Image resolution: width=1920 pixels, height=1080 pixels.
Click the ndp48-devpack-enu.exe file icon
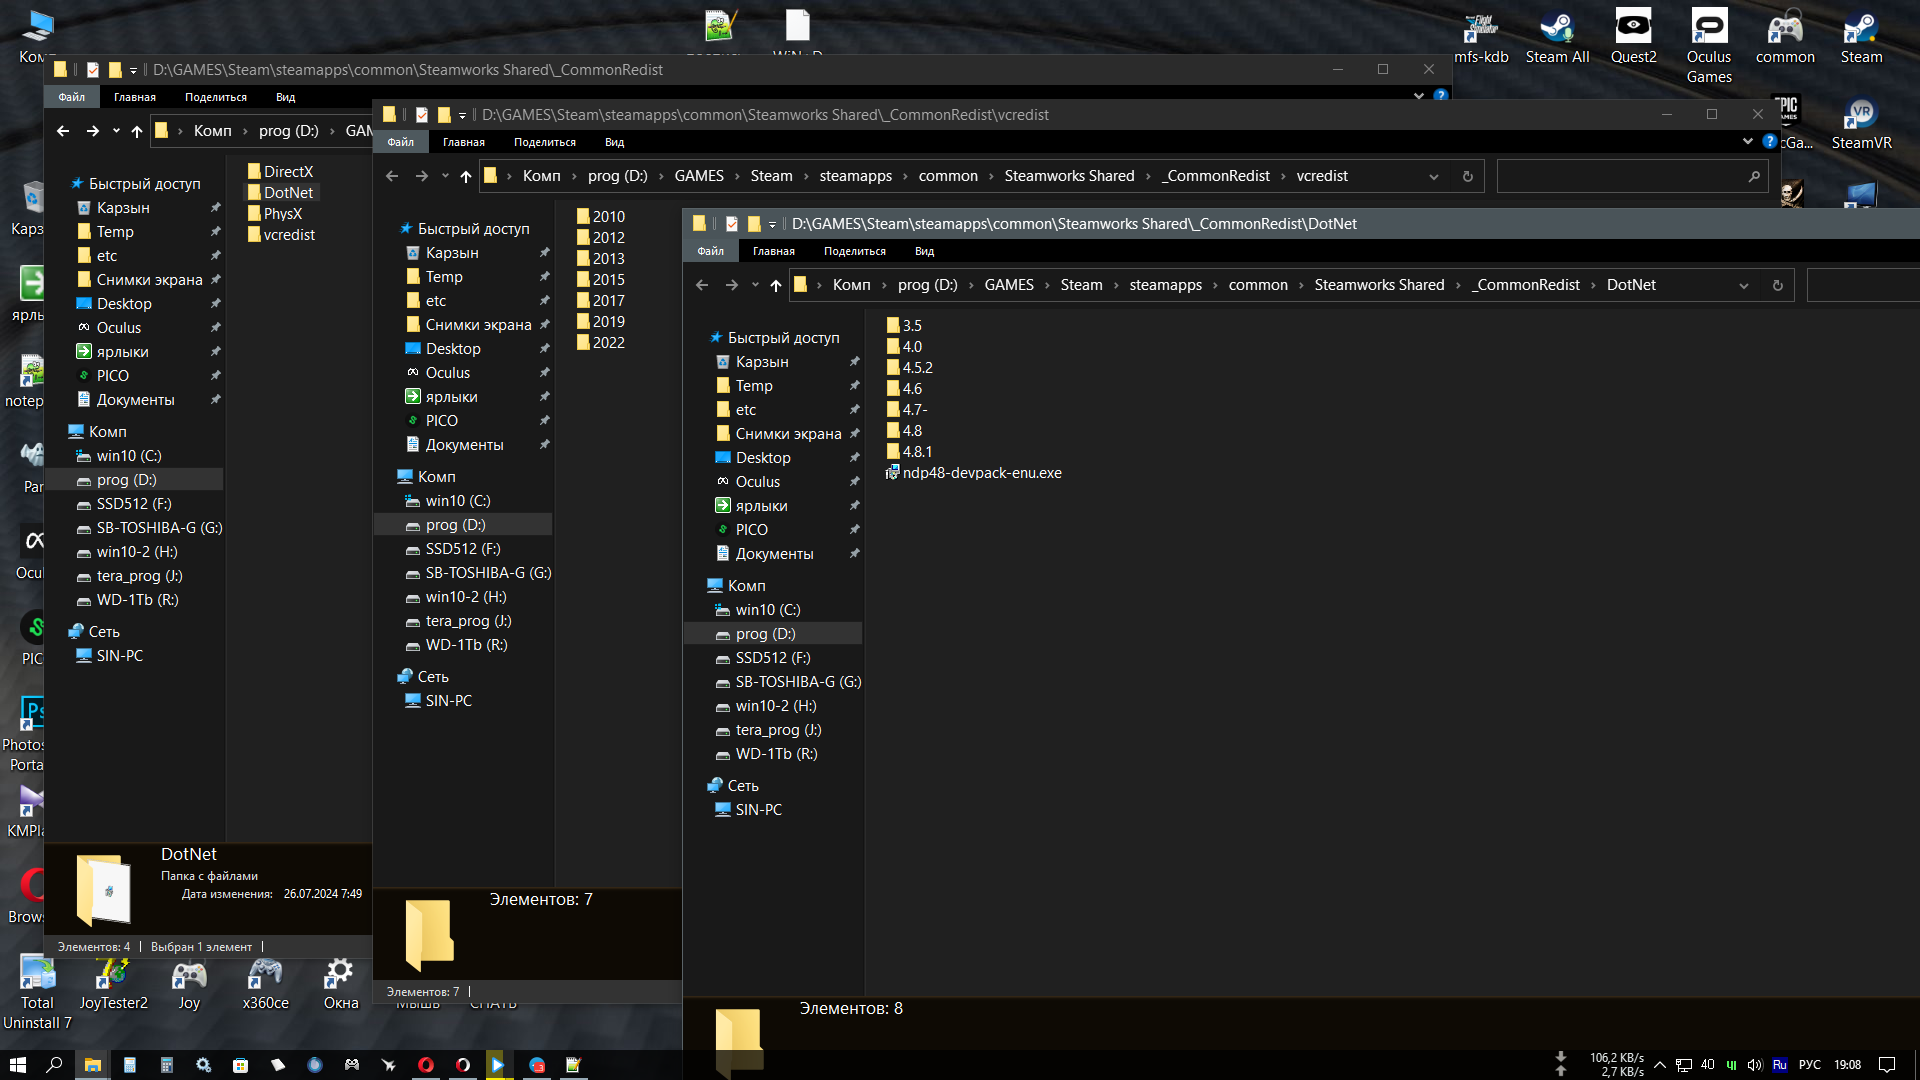[893, 473]
